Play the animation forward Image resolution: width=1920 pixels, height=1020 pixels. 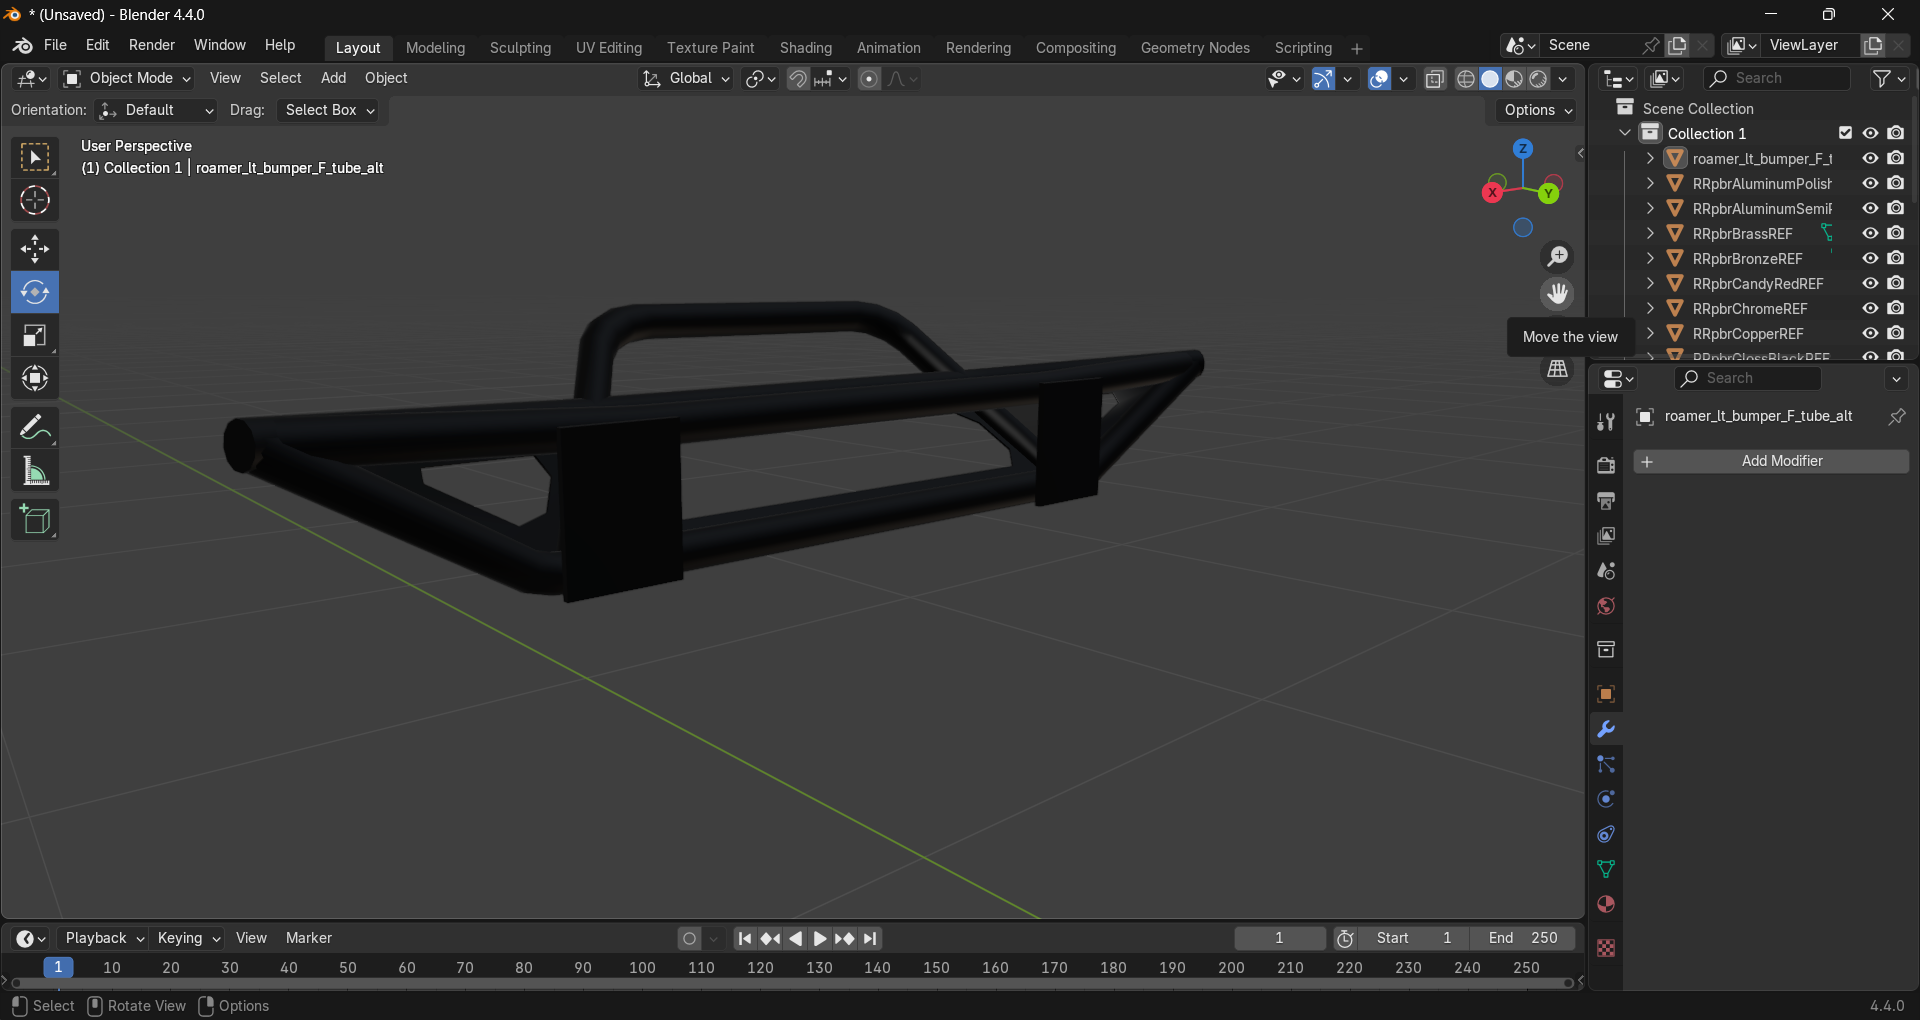820,938
